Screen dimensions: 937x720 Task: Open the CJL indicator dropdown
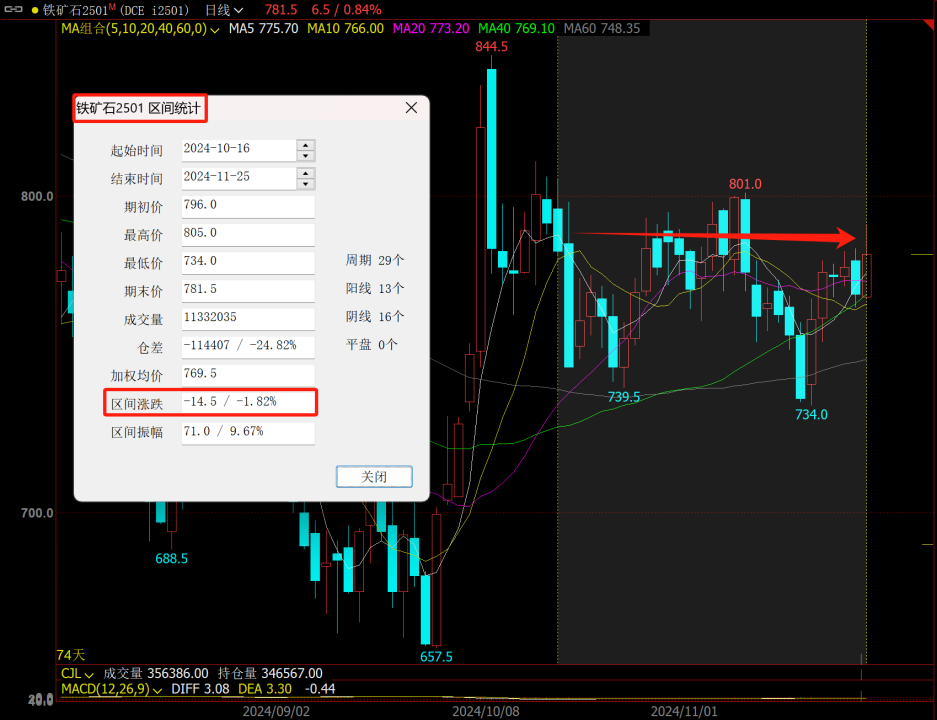click(77, 673)
